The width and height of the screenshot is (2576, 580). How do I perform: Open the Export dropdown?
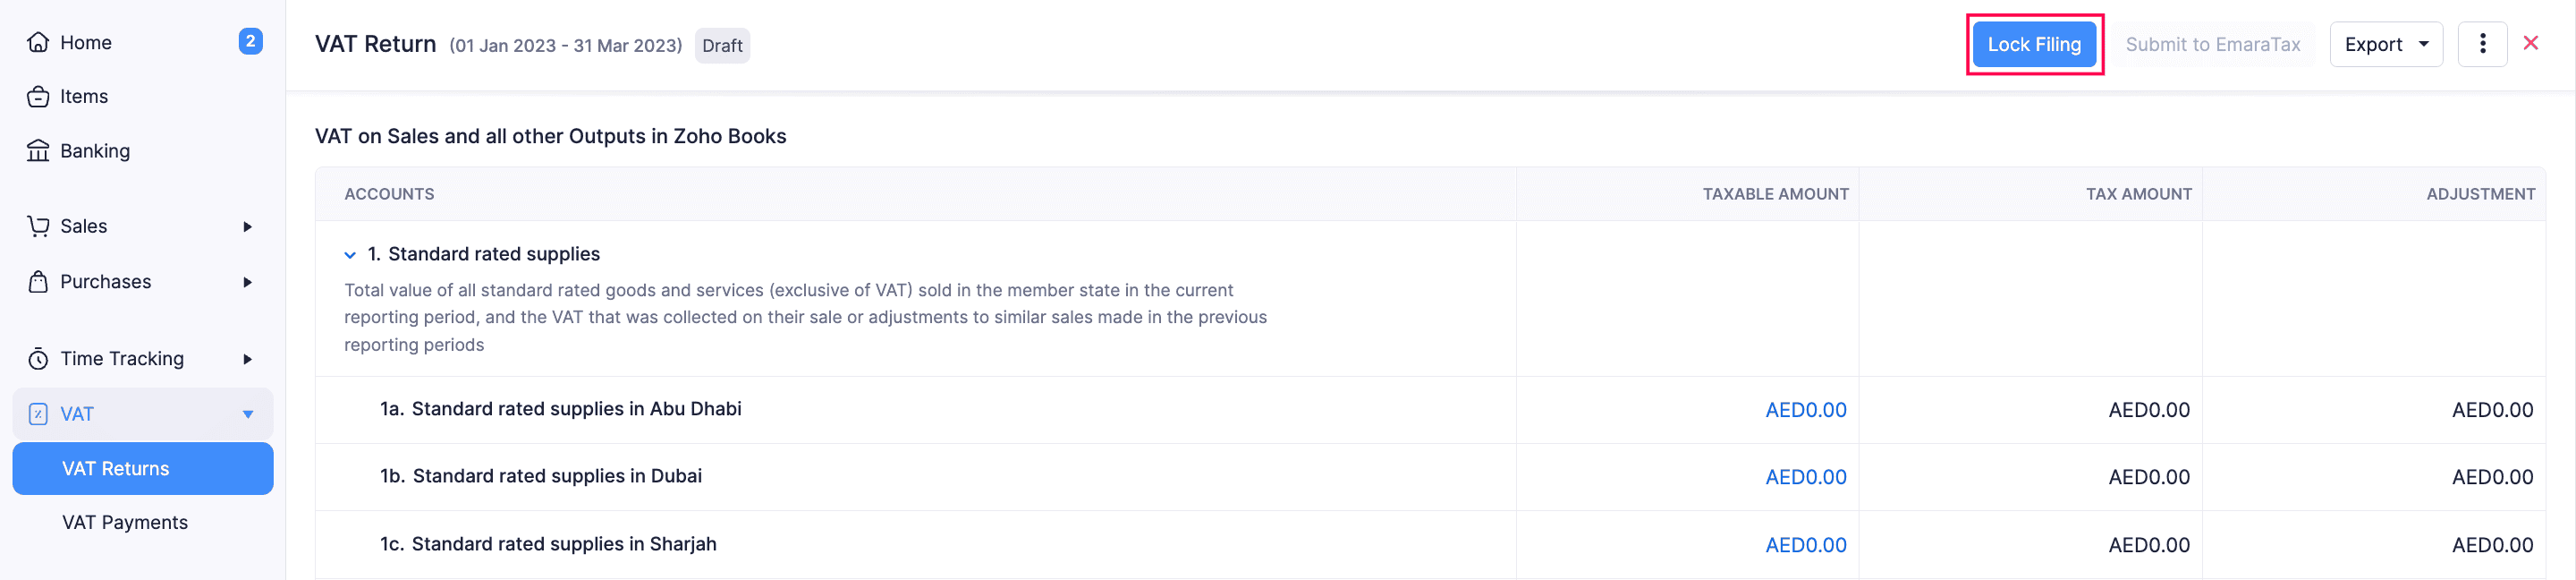2385,44
